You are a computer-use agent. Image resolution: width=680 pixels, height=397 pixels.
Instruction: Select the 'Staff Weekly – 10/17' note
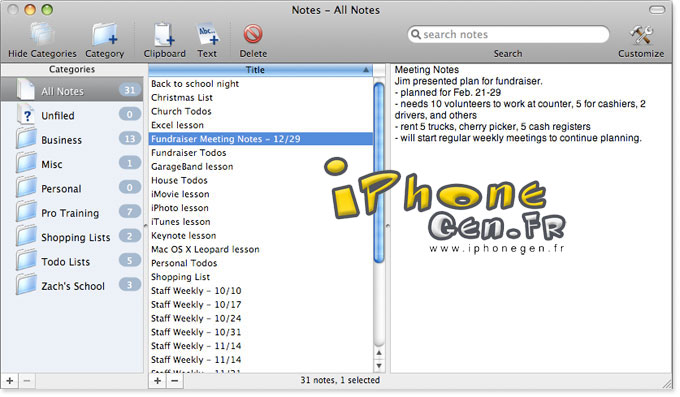(260, 305)
